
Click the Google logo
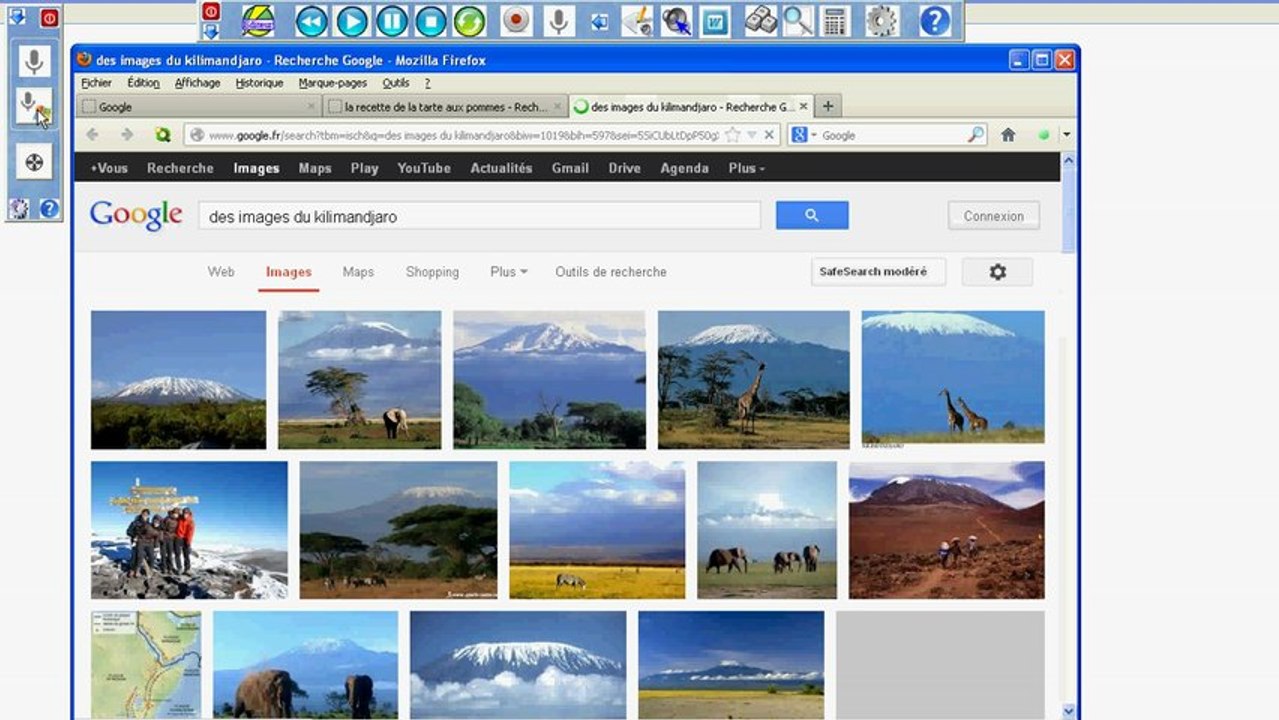click(x=136, y=215)
